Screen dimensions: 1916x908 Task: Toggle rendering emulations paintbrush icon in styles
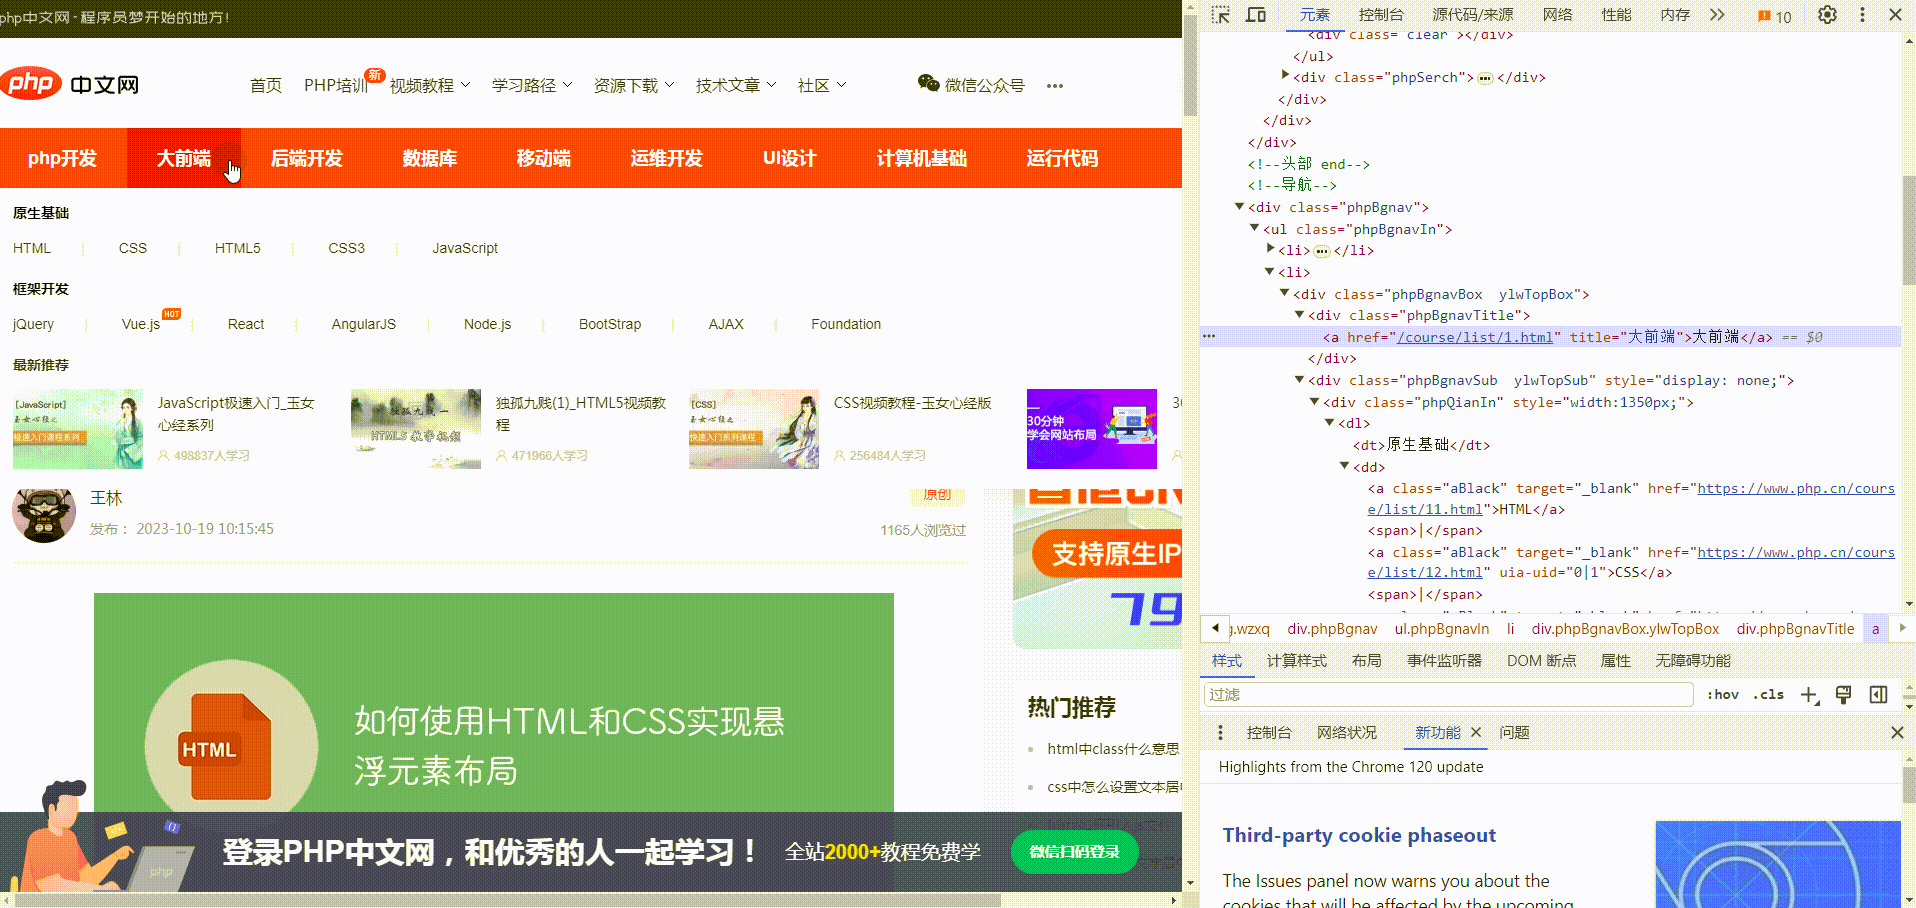pyautogui.click(x=1844, y=695)
